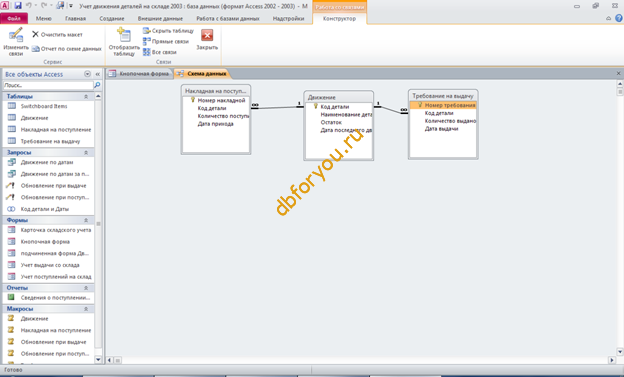Viewport: 624px width, 377px height.
Task: Open the Все объекты Access dropdown
Action: 87,74
